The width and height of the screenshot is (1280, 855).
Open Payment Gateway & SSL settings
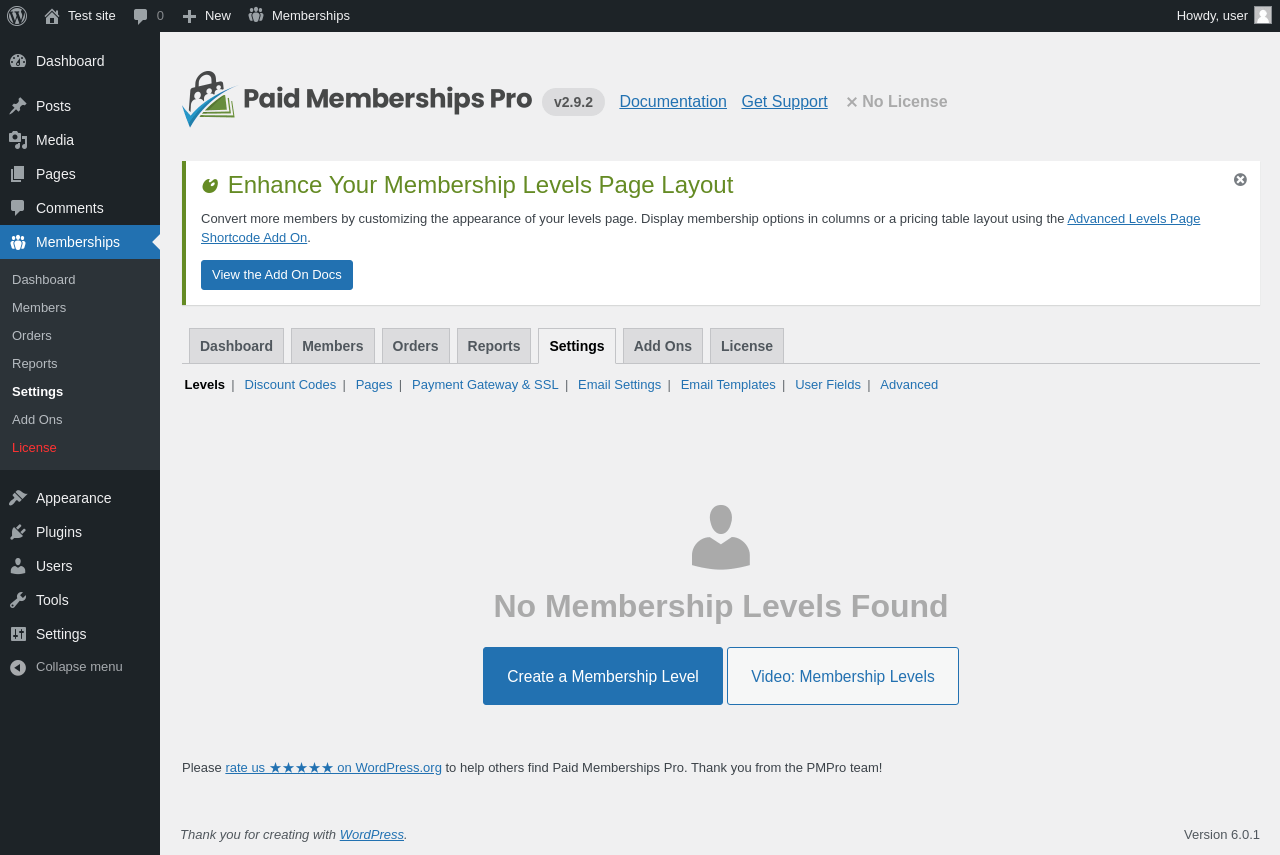coord(485,384)
